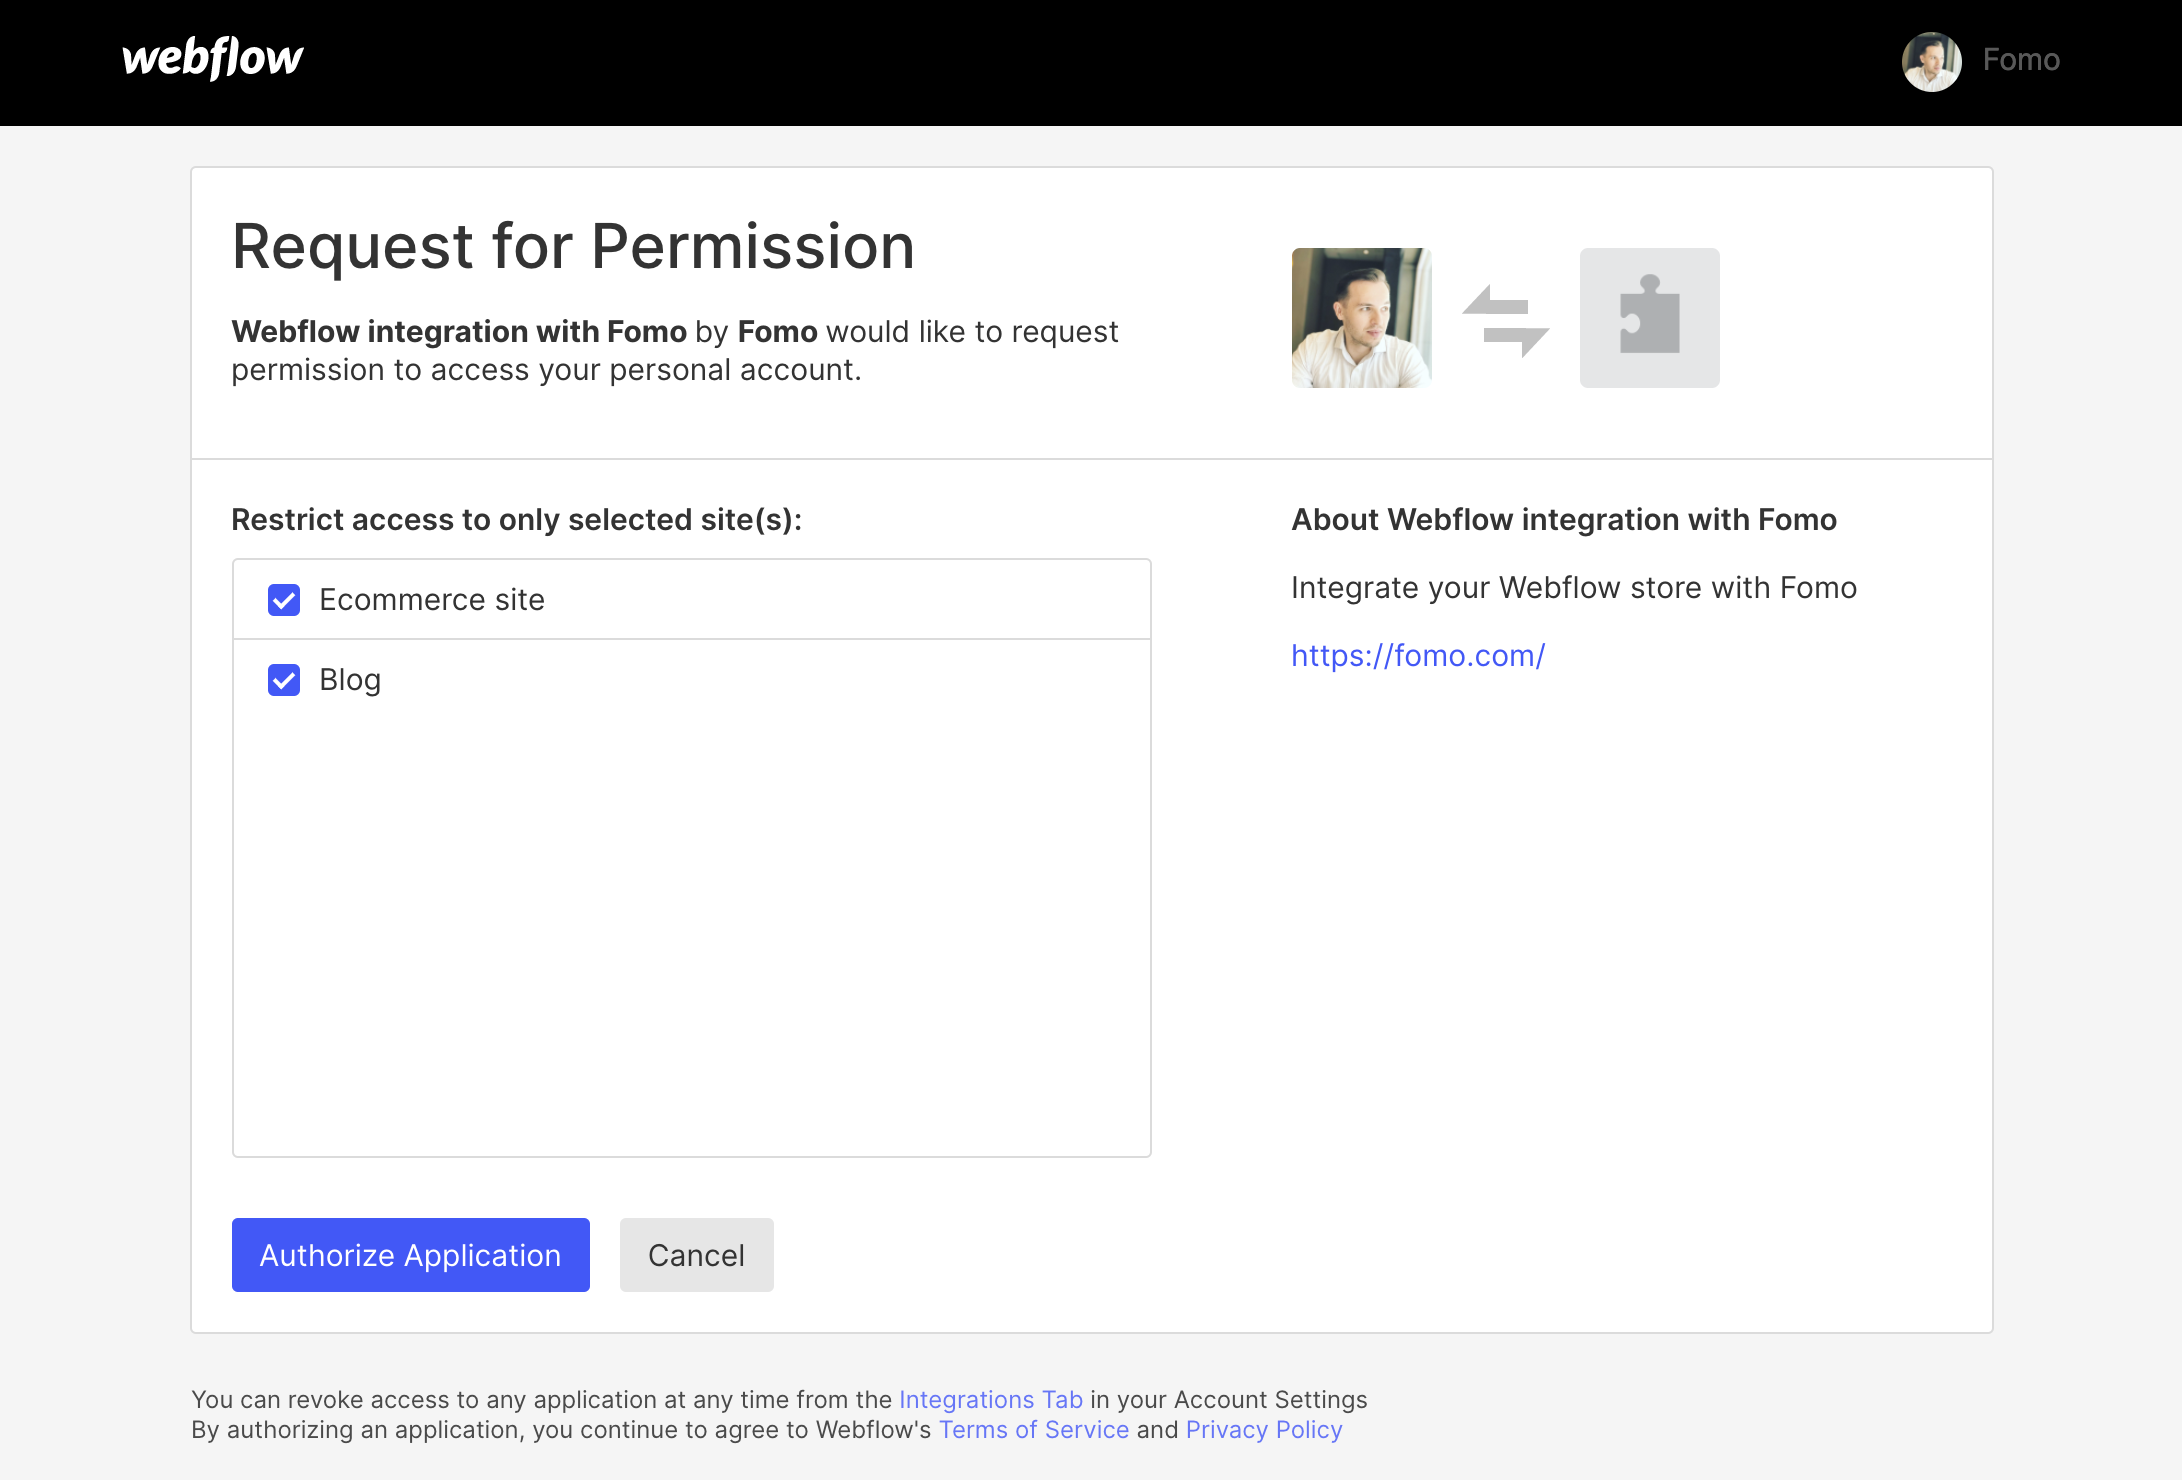The height and width of the screenshot is (1480, 2182).
Task: Select the Ecommerce site label
Action: [432, 600]
